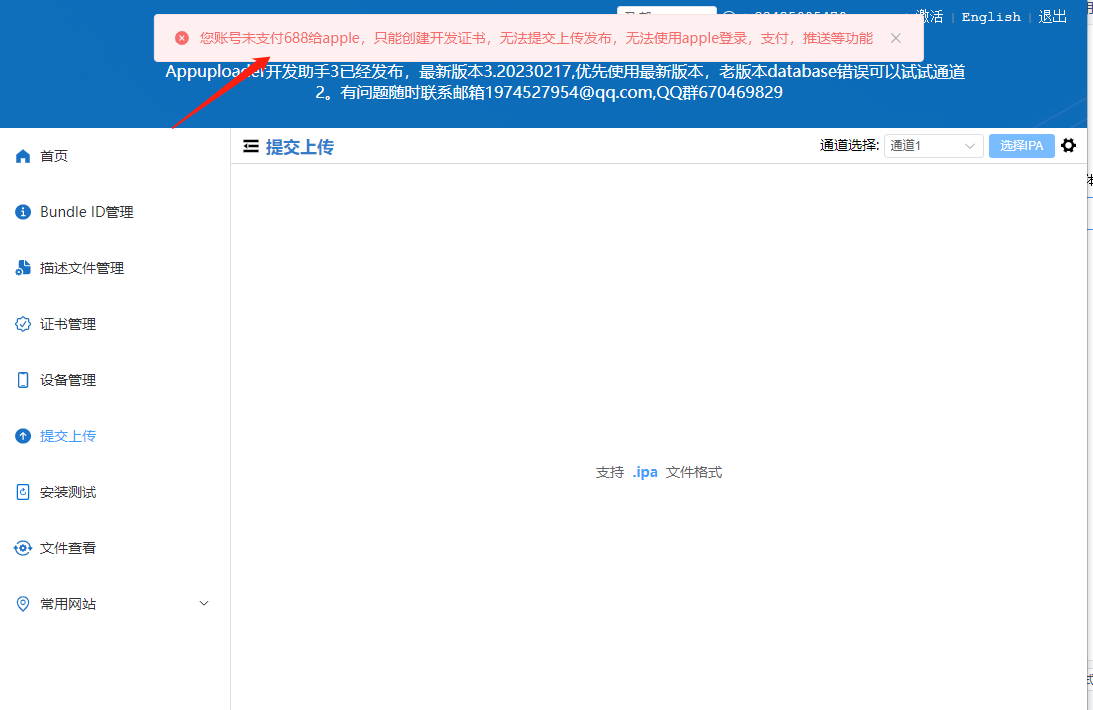The image size is (1093, 710).
Task: Click the 安装测试 icon in sidebar
Action: click(x=23, y=492)
